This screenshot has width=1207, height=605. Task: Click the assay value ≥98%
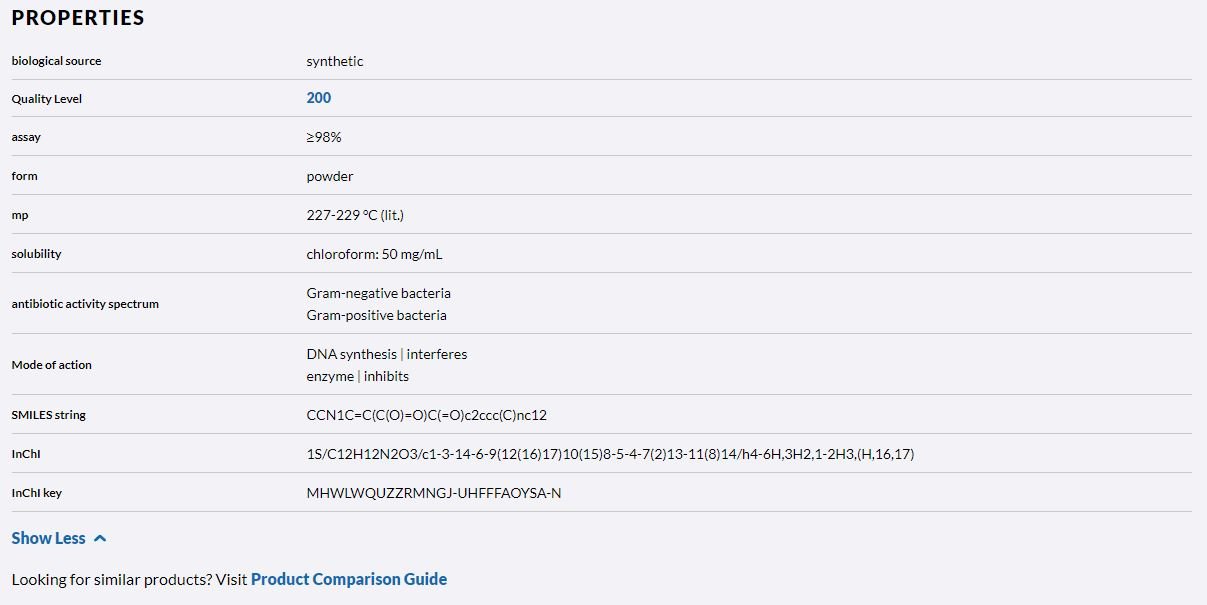click(324, 137)
